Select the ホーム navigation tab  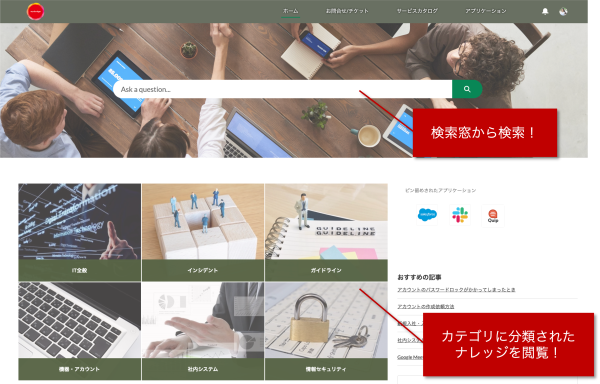click(x=290, y=11)
